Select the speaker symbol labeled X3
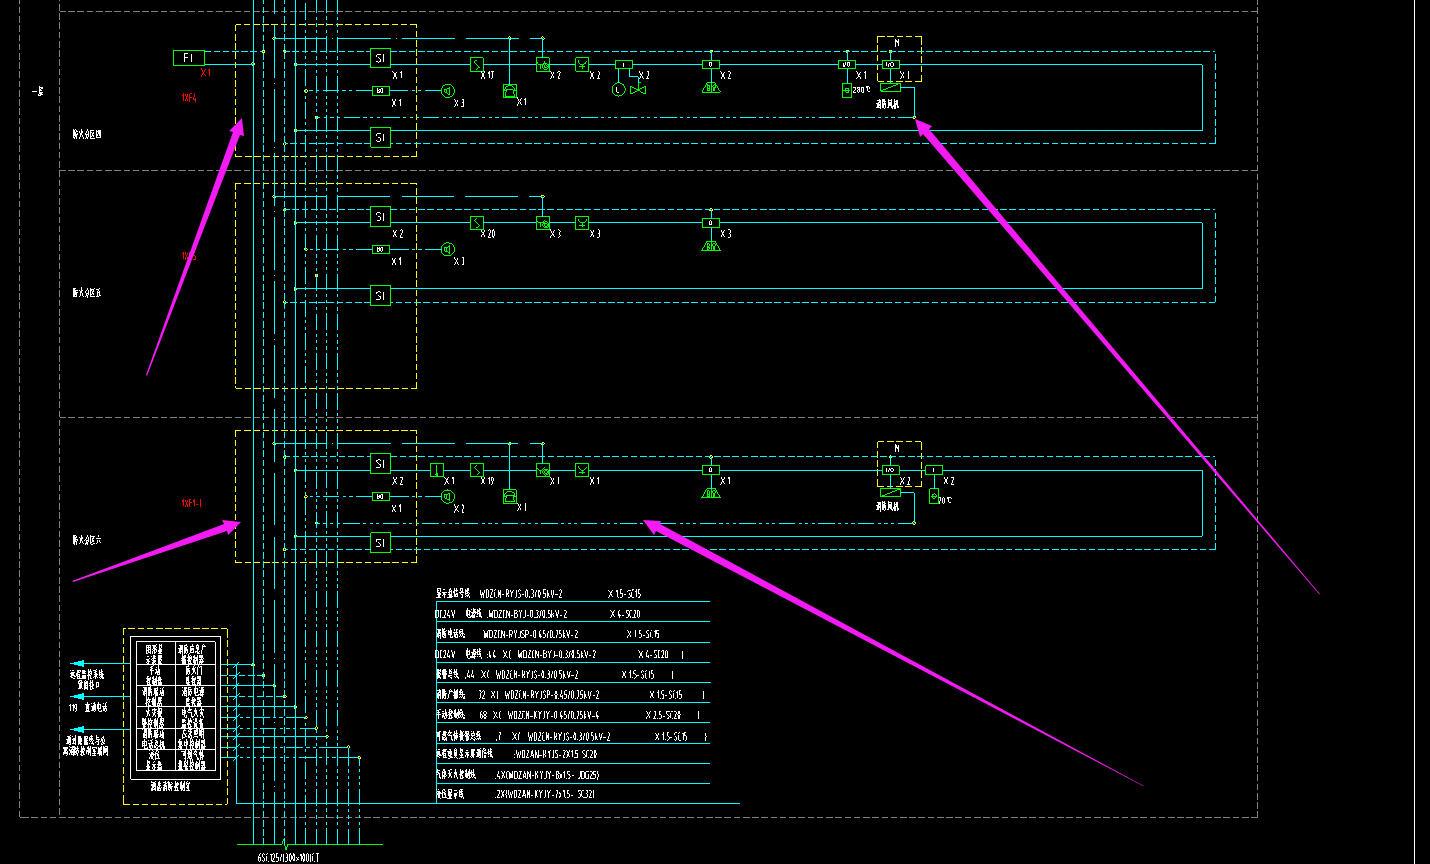 point(448,91)
